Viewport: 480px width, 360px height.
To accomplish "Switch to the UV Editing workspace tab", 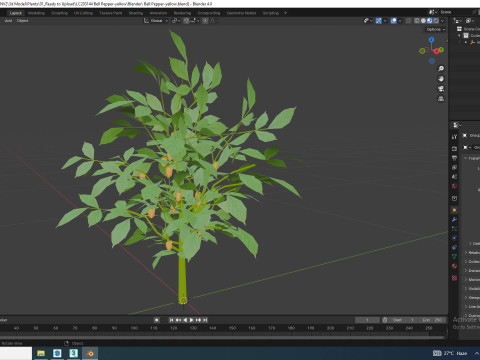I will tap(83, 13).
